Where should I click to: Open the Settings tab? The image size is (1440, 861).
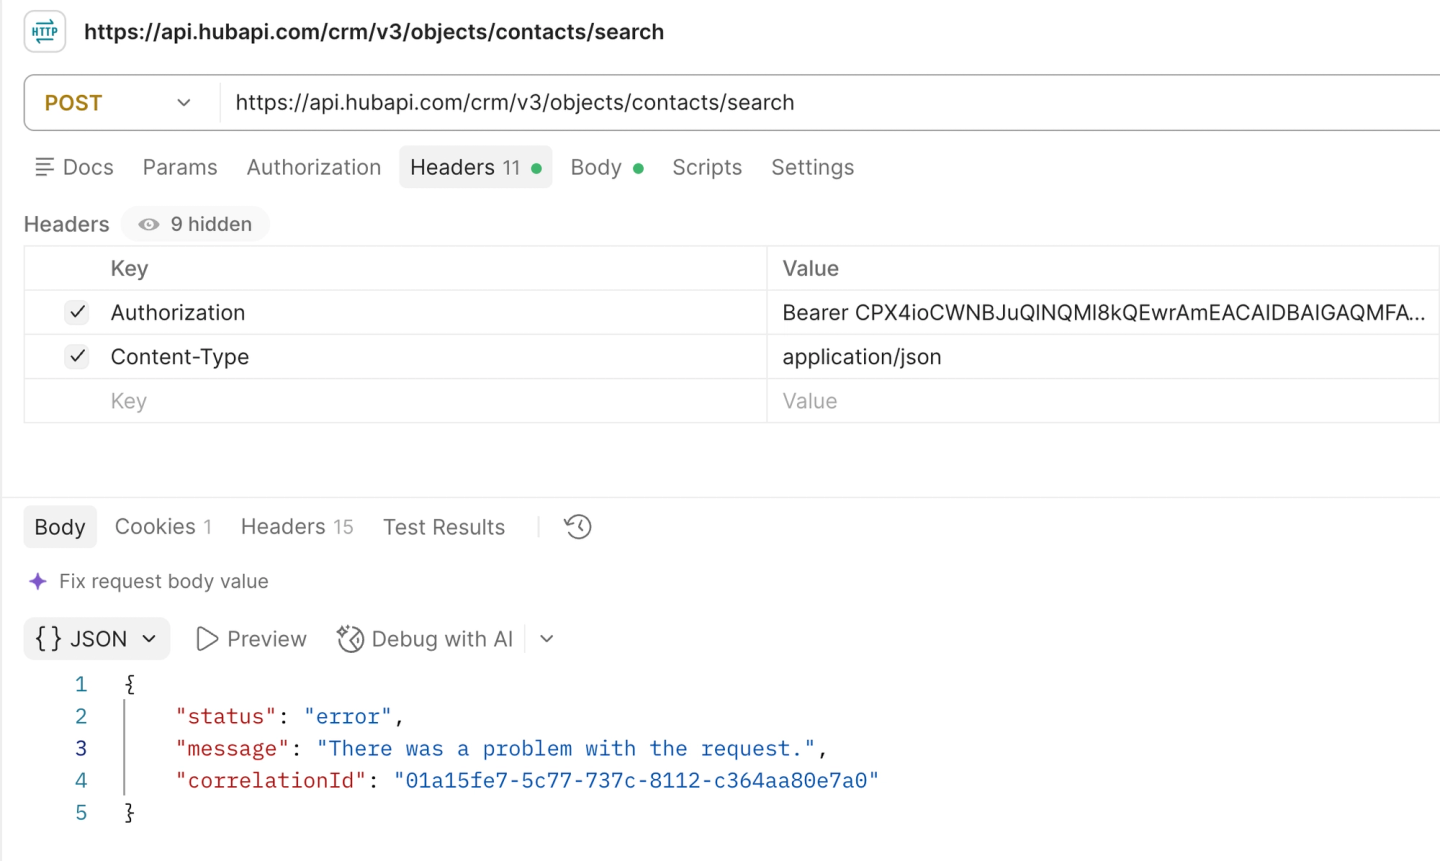coord(812,167)
